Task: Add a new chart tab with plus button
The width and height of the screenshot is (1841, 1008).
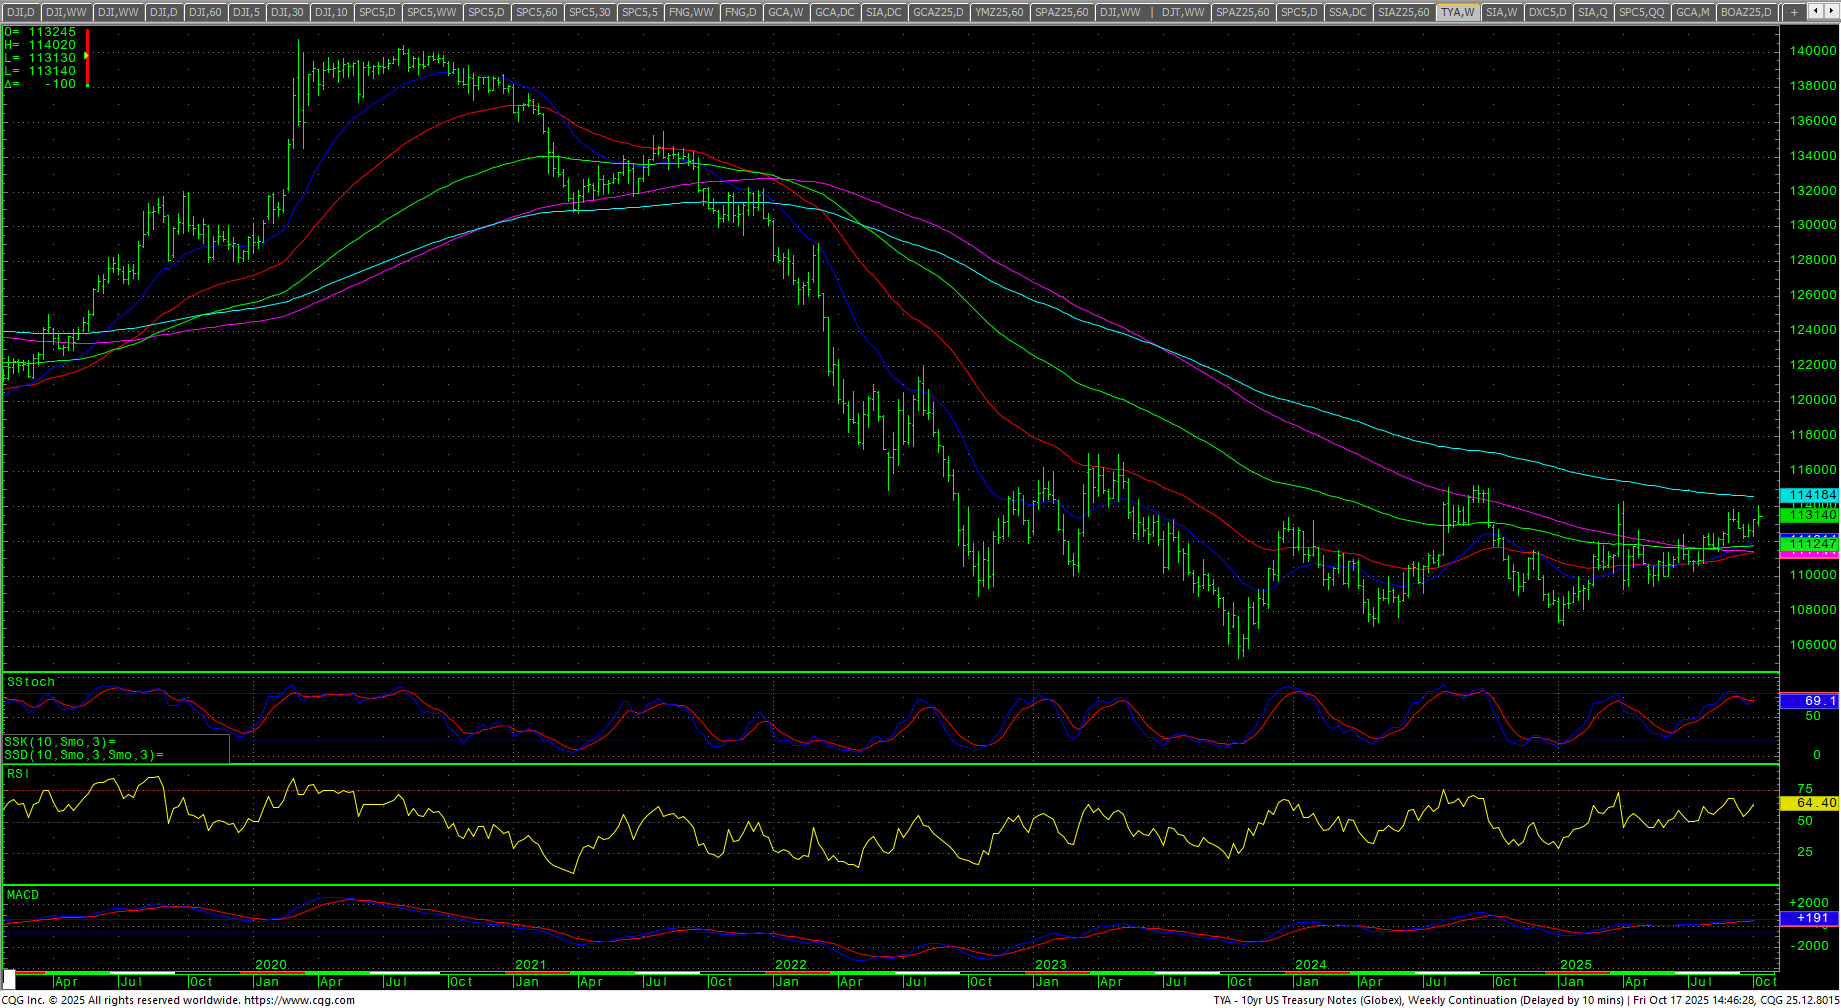Action: click(x=1794, y=12)
